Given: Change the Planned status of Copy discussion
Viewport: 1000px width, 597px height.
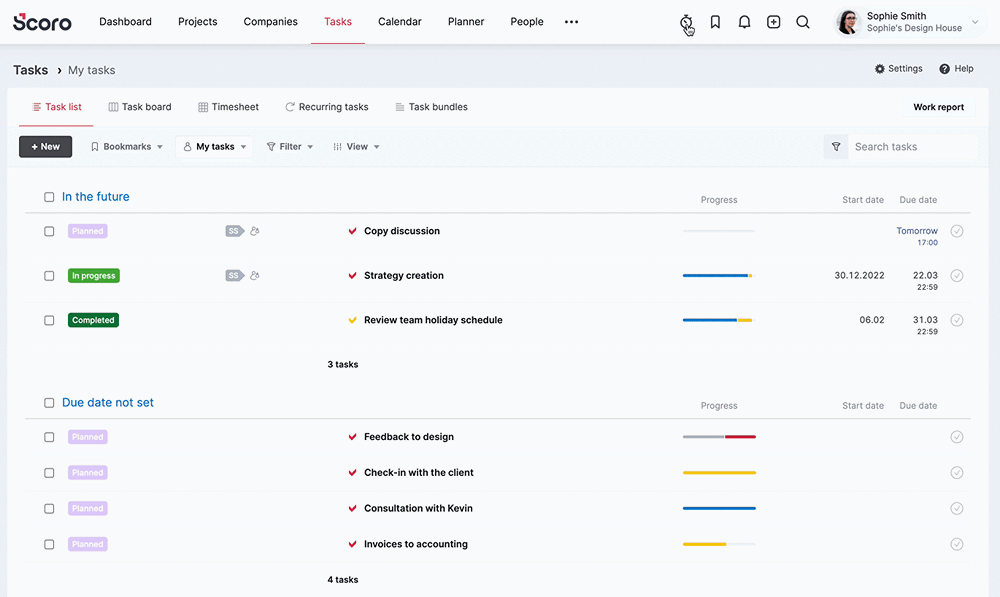Looking at the screenshot, I should pos(88,231).
